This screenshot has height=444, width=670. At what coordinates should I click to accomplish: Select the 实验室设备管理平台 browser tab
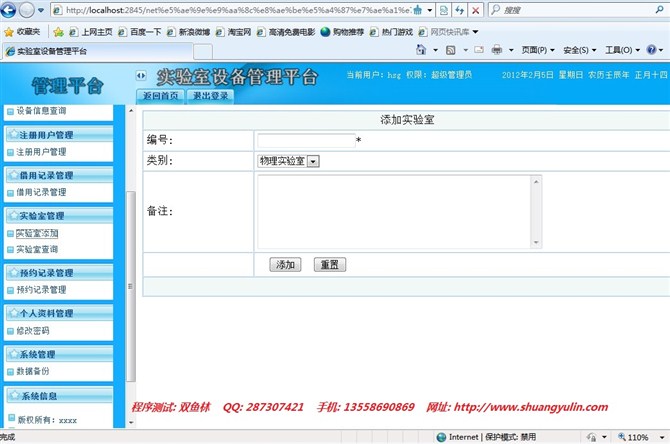(x=97, y=51)
